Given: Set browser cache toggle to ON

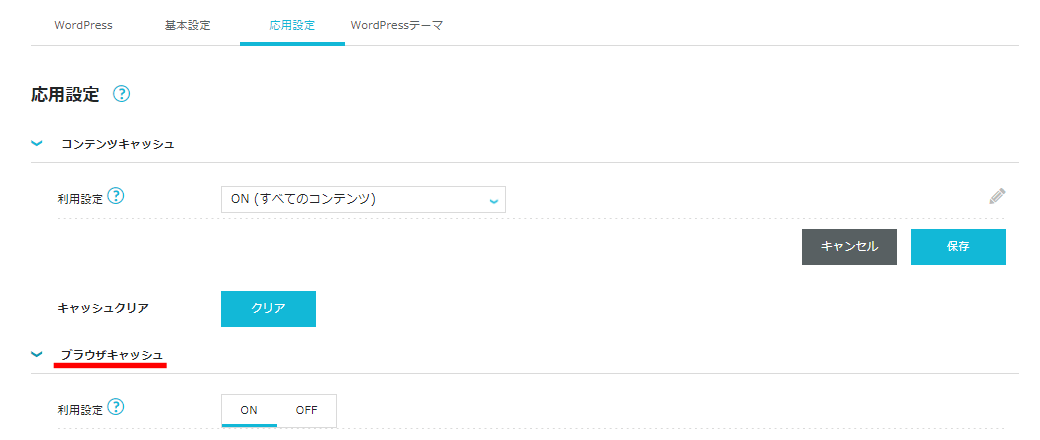Looking at the screenshot, I should [249, 410].
